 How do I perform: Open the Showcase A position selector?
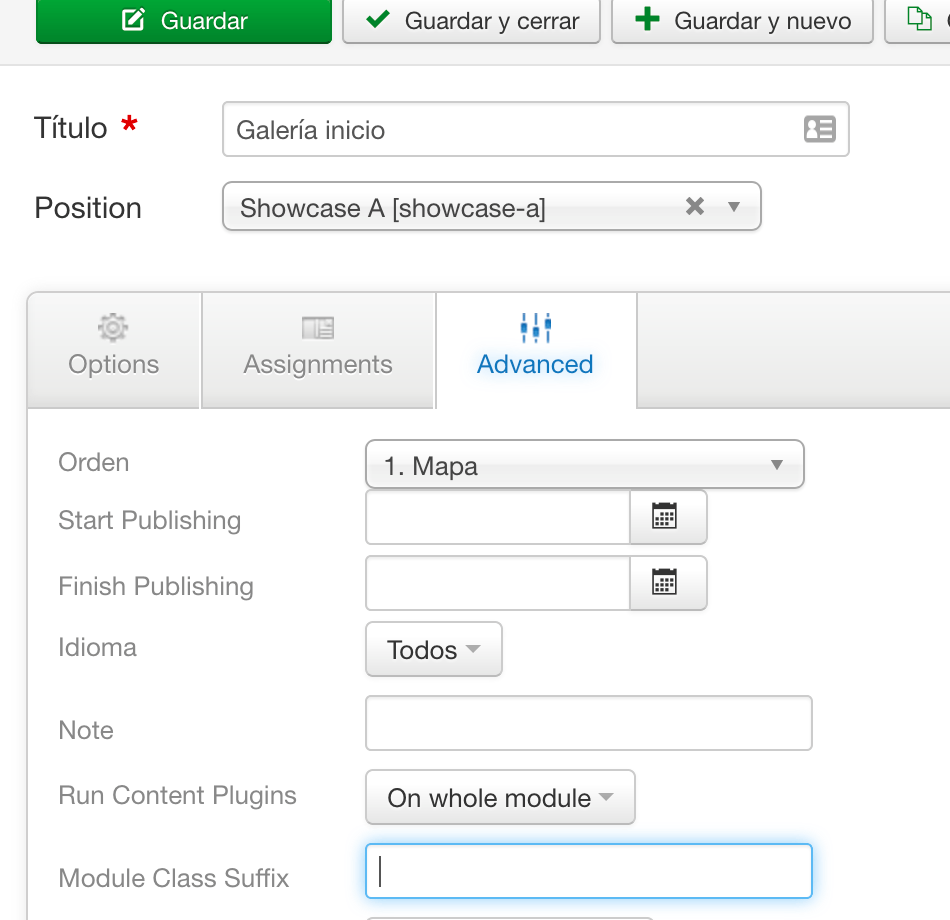coord(491,206)
